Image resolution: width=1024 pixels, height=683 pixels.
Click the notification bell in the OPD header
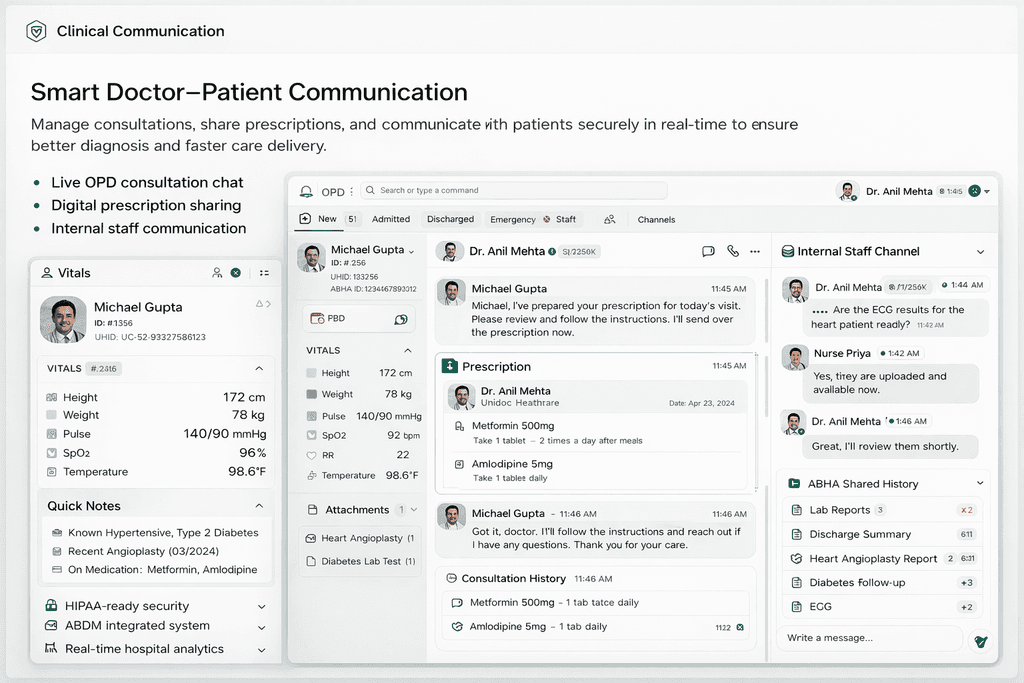coord(304,192)
